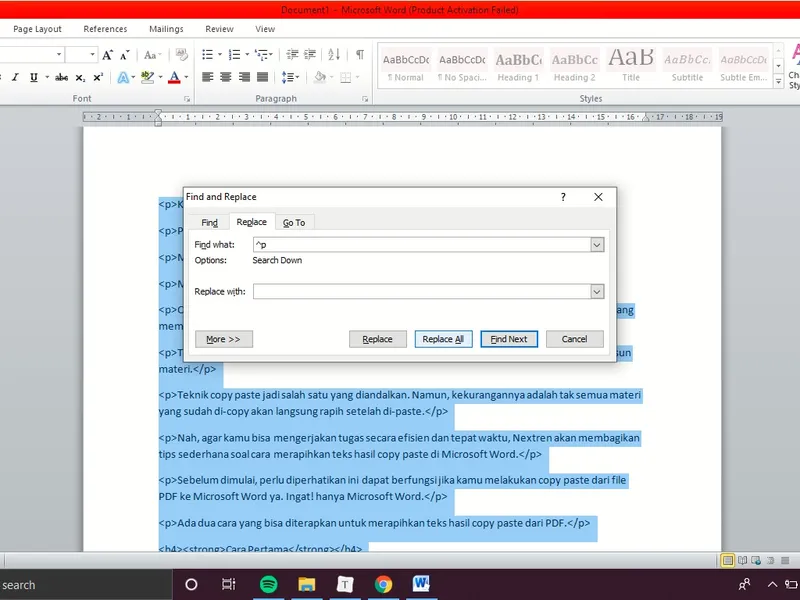Toggle the Show/Hide paragraph marks icon

click(x=358, y=53)
